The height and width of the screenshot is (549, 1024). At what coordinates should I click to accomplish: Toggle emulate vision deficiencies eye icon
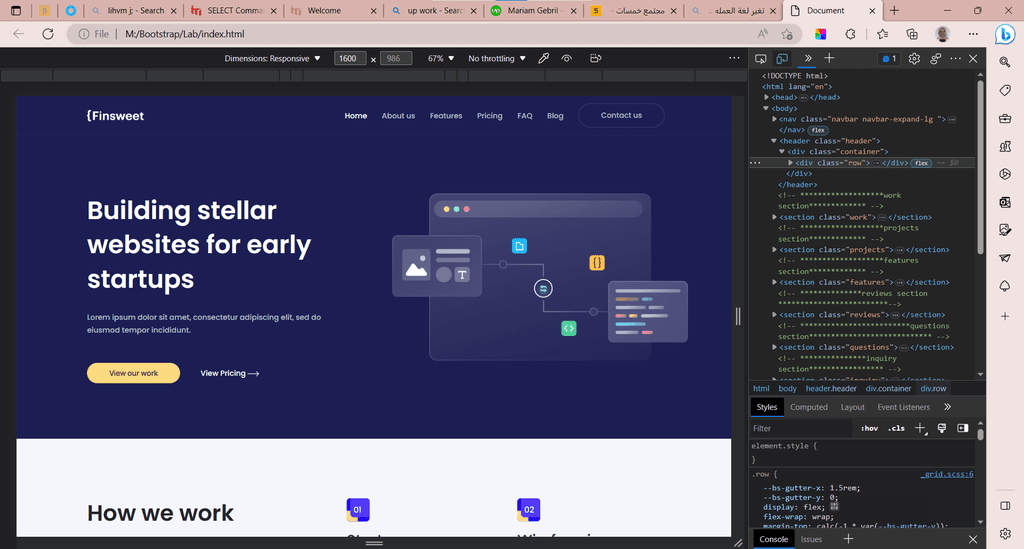click(x=567, y=59)
